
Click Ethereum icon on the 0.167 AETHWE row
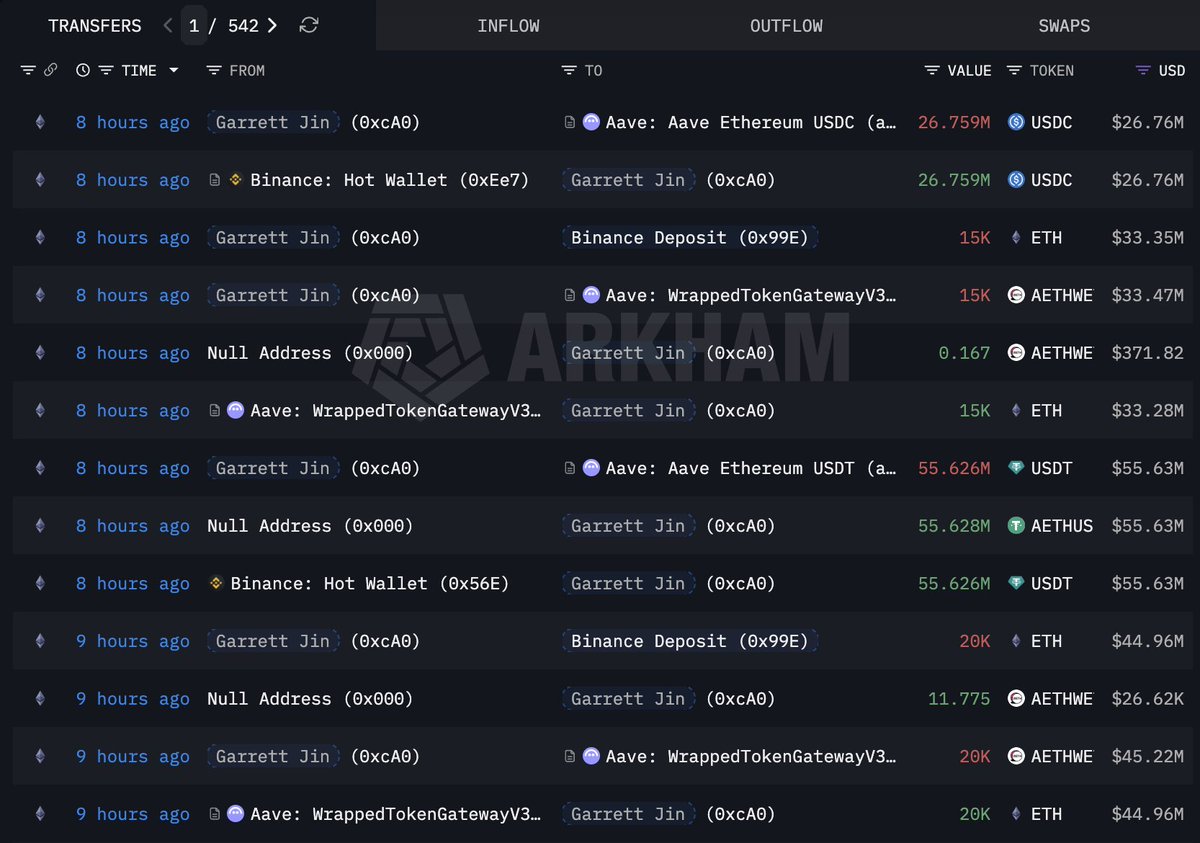pos(40,353)
